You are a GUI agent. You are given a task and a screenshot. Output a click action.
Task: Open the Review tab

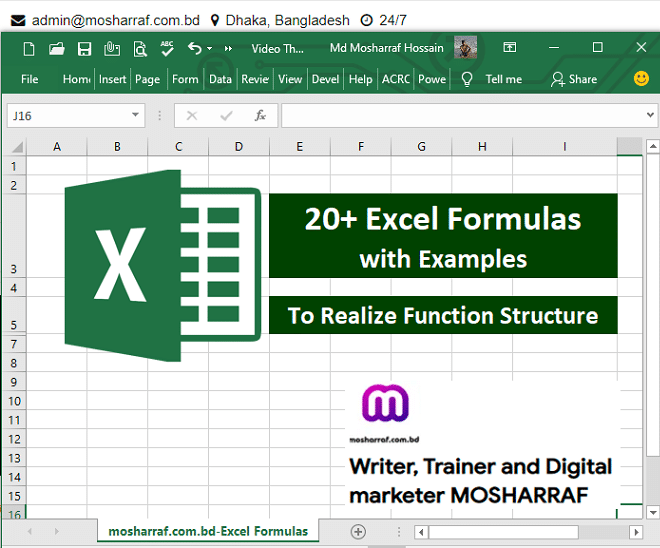pos(255,79)
